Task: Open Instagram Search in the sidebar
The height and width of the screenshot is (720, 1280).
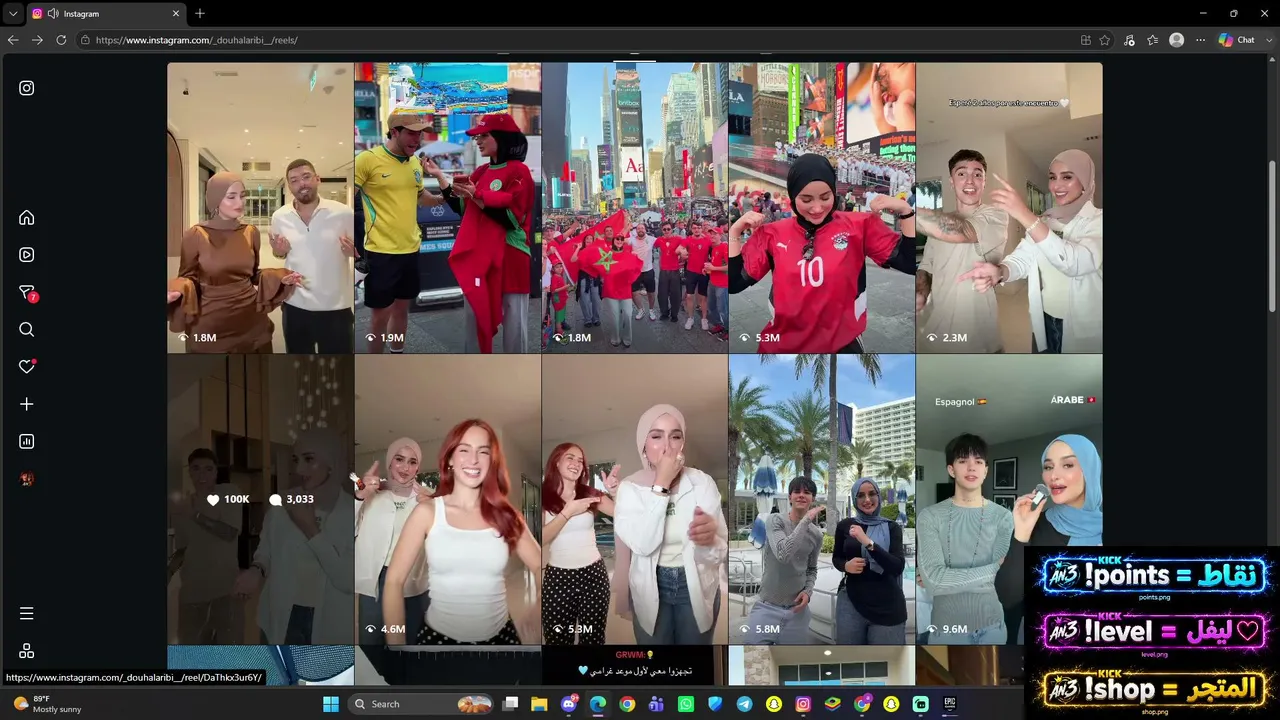Action: (27, 330)
